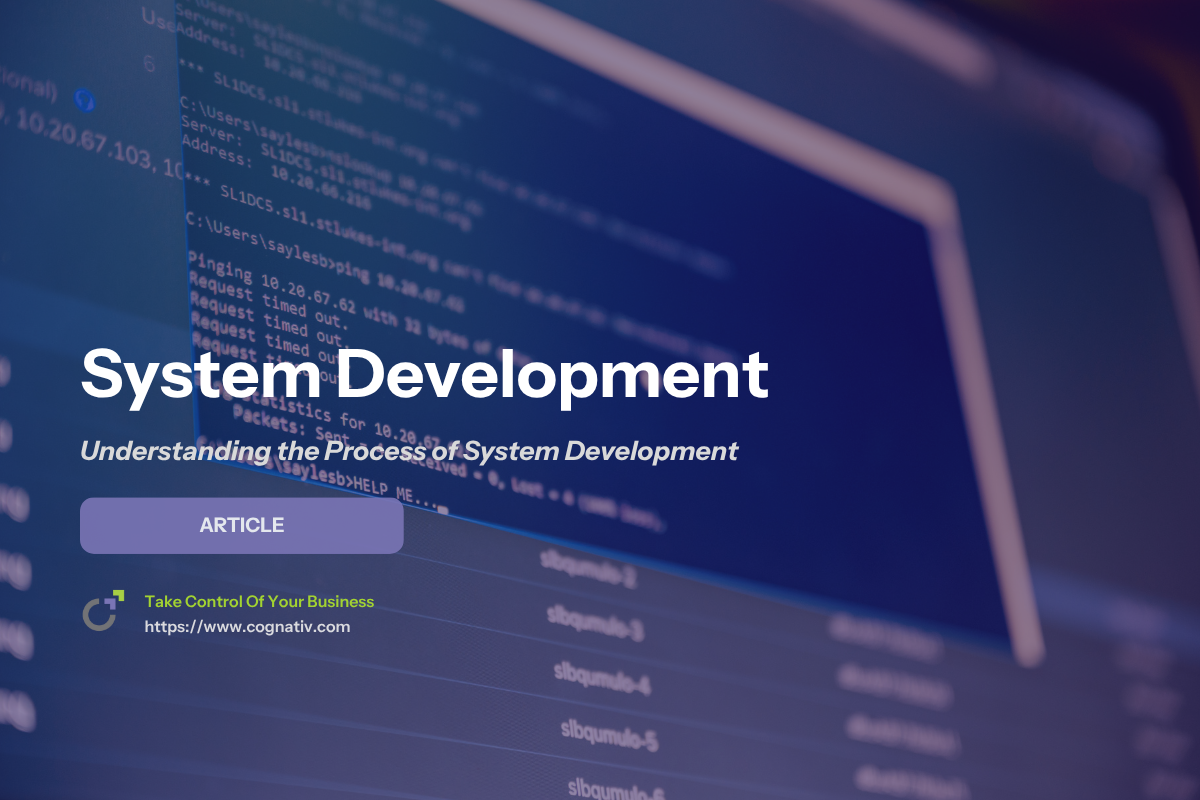Viewport: 1200px width, 800px height.
Task: Click the ARTICLE button
Action: click(241, 525)
